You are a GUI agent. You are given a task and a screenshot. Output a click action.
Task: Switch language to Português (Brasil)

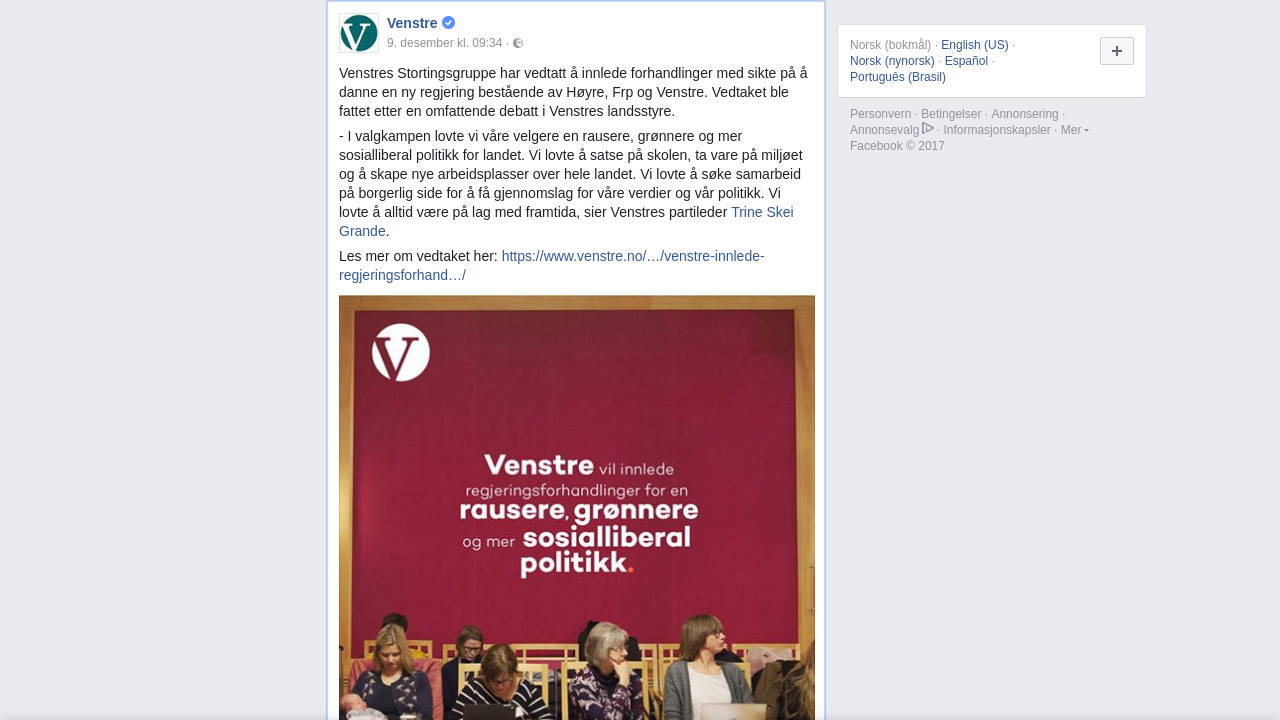coord(898,77)
